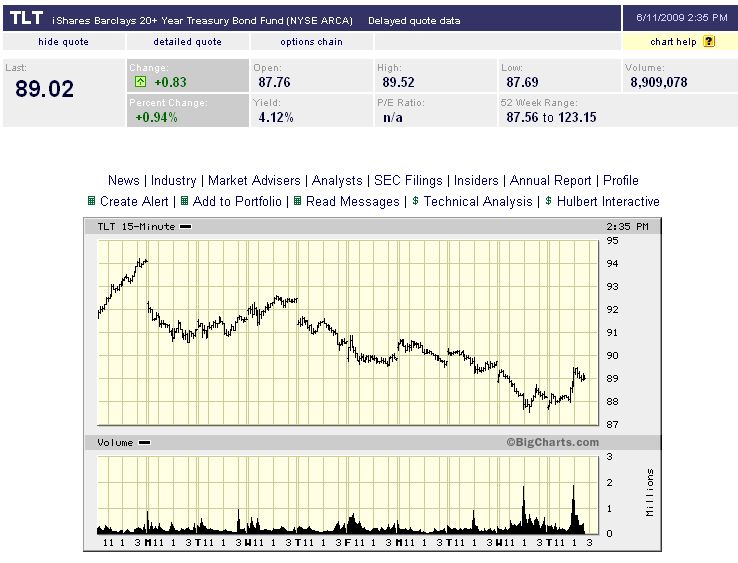This screenshot has width=738, height=563.
Task: Open the Annual Report link
Action: click(551, 180)
